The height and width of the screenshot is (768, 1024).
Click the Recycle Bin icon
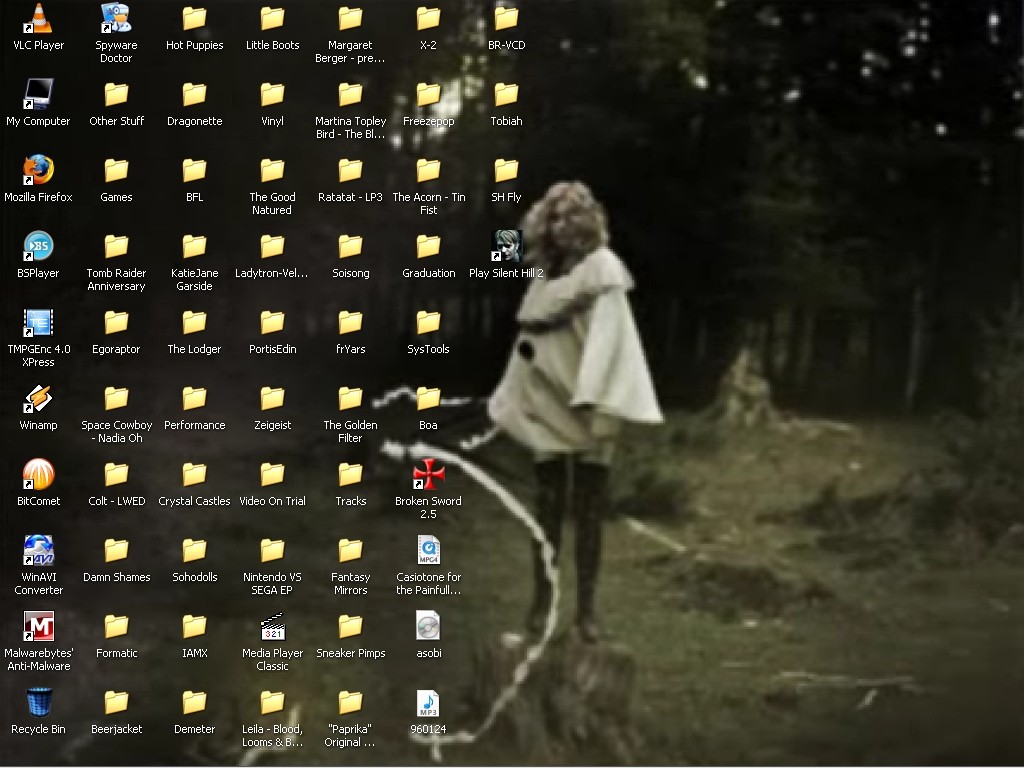coord(38,703)
